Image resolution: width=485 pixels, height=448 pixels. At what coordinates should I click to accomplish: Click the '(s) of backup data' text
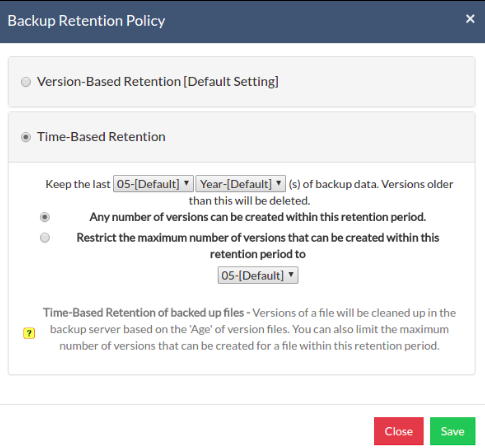[333, 184]
